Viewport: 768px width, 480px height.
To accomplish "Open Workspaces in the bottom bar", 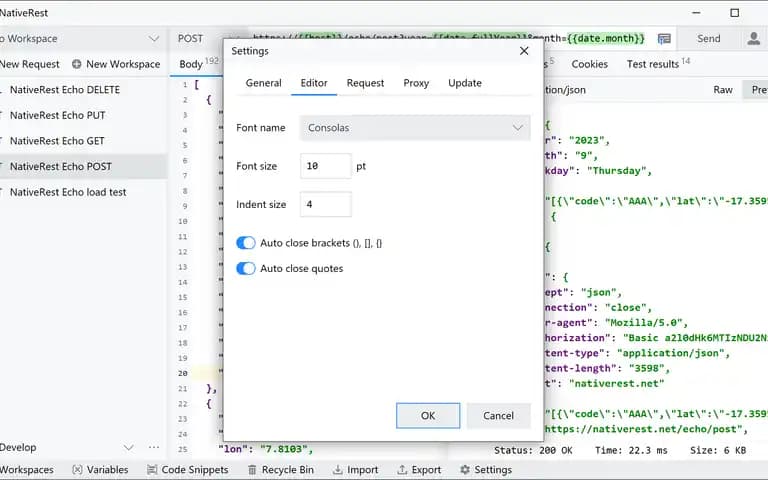I will (26, 470).
